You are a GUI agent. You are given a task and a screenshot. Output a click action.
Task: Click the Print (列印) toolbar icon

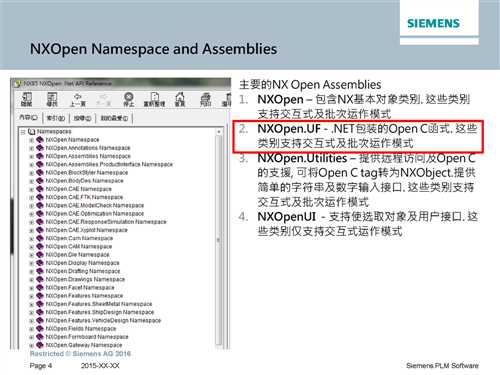tap(205, 99)
